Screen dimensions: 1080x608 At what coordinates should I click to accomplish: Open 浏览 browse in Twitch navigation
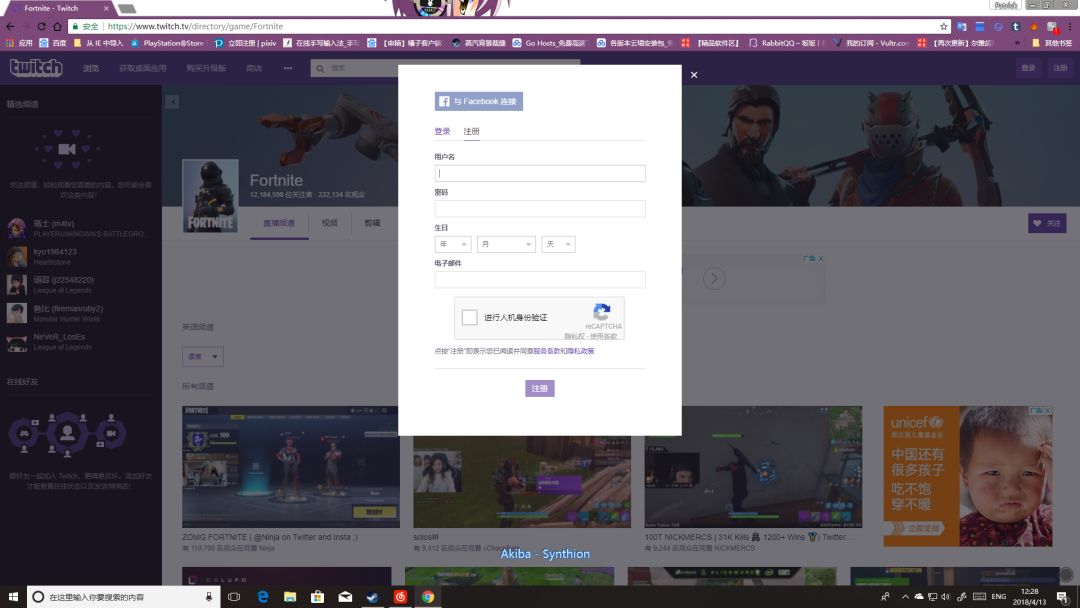pos(91,68)
